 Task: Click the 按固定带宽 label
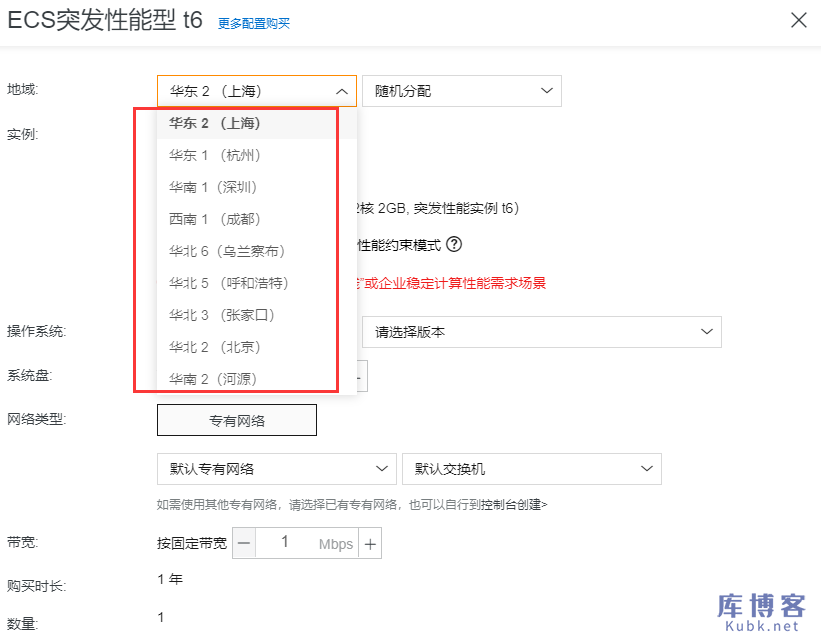(x=192, y=544)
